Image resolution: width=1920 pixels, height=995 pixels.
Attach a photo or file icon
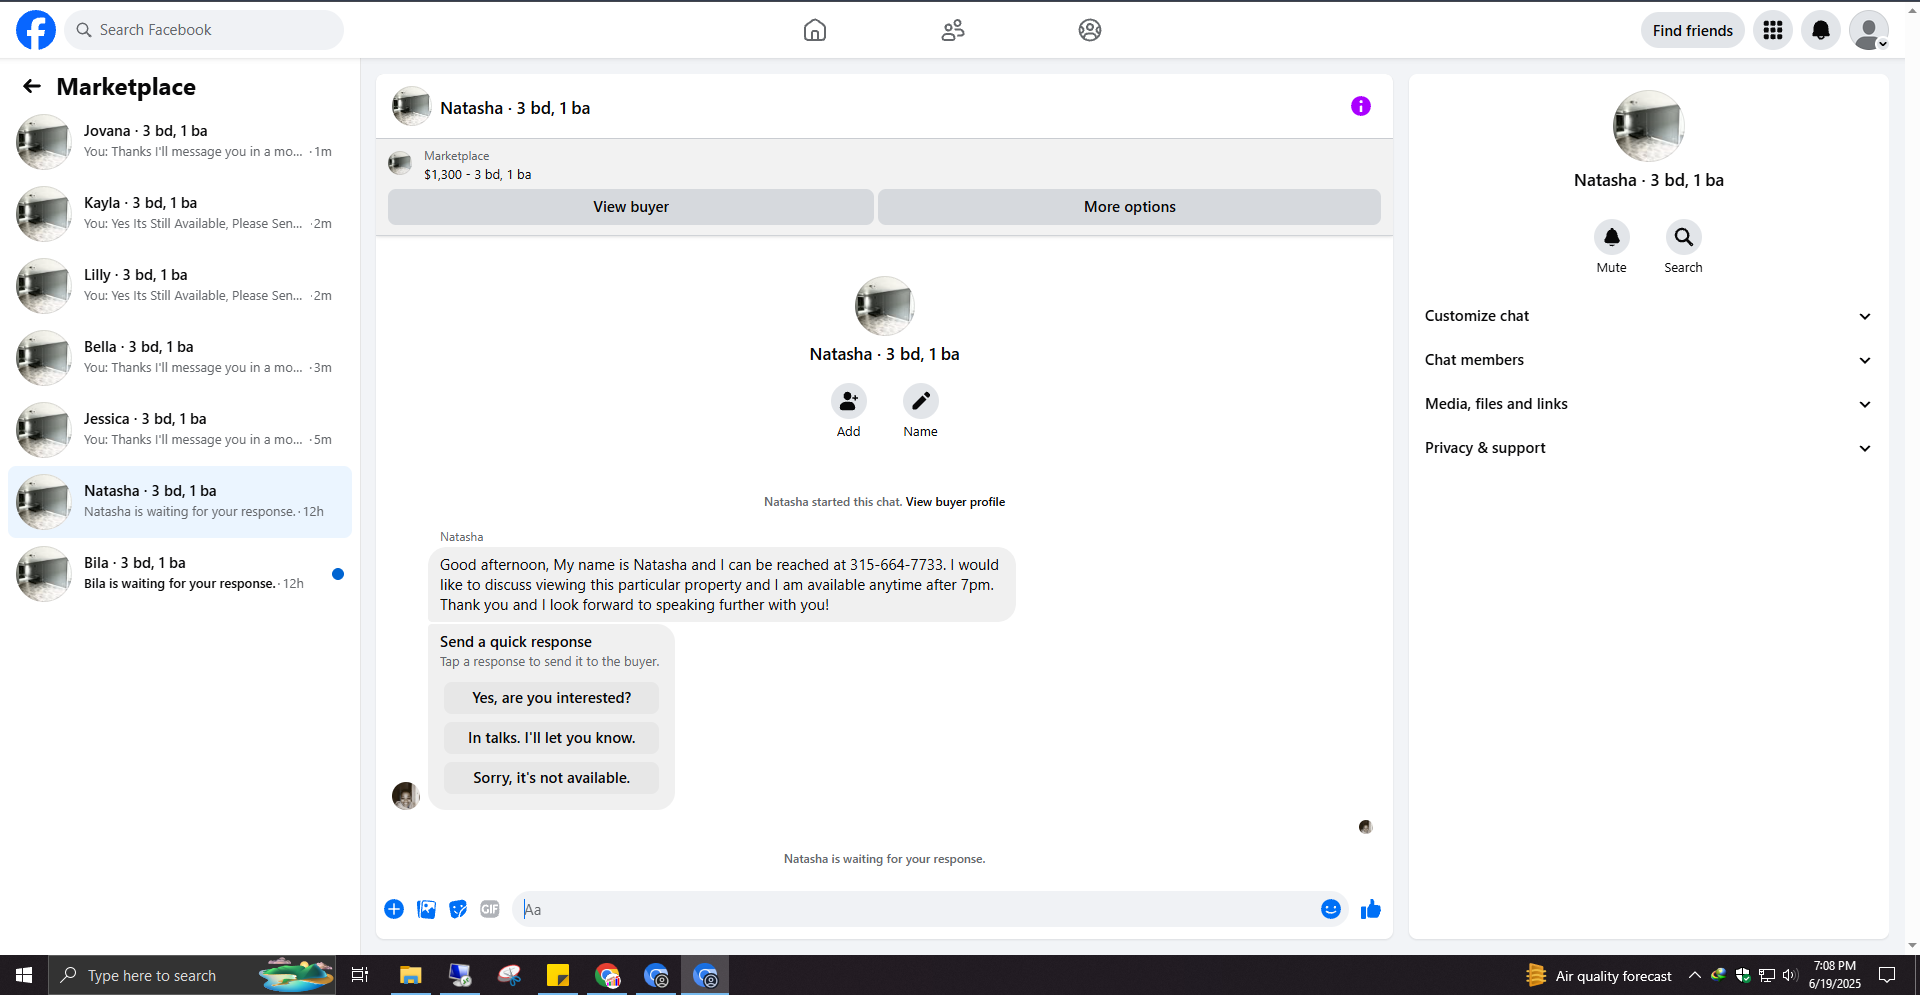click(x=426, y=909)
